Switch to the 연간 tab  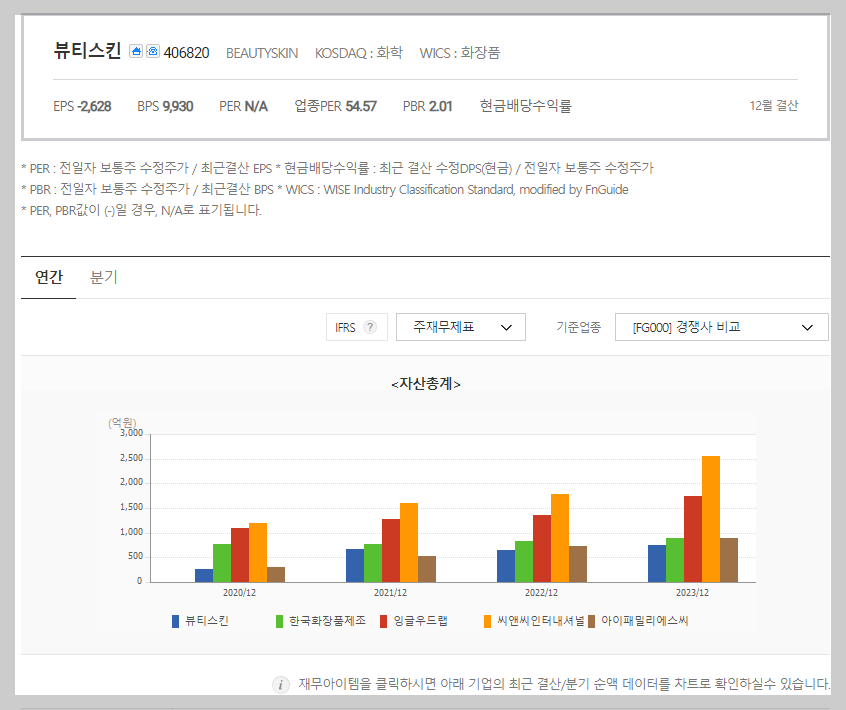49,277
